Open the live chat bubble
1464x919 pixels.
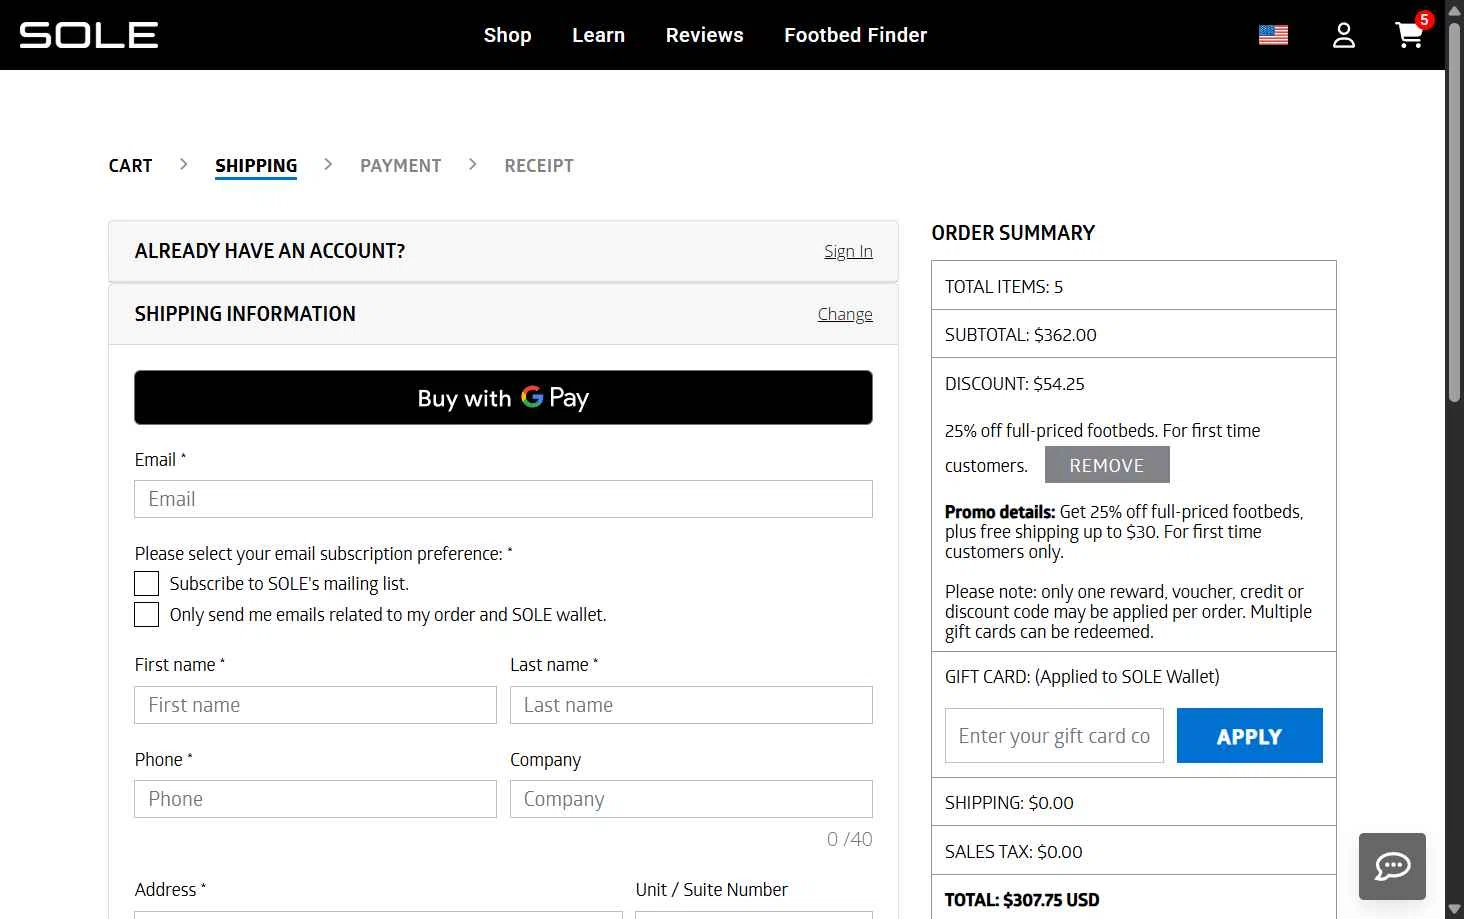[x=1392, y=866]
